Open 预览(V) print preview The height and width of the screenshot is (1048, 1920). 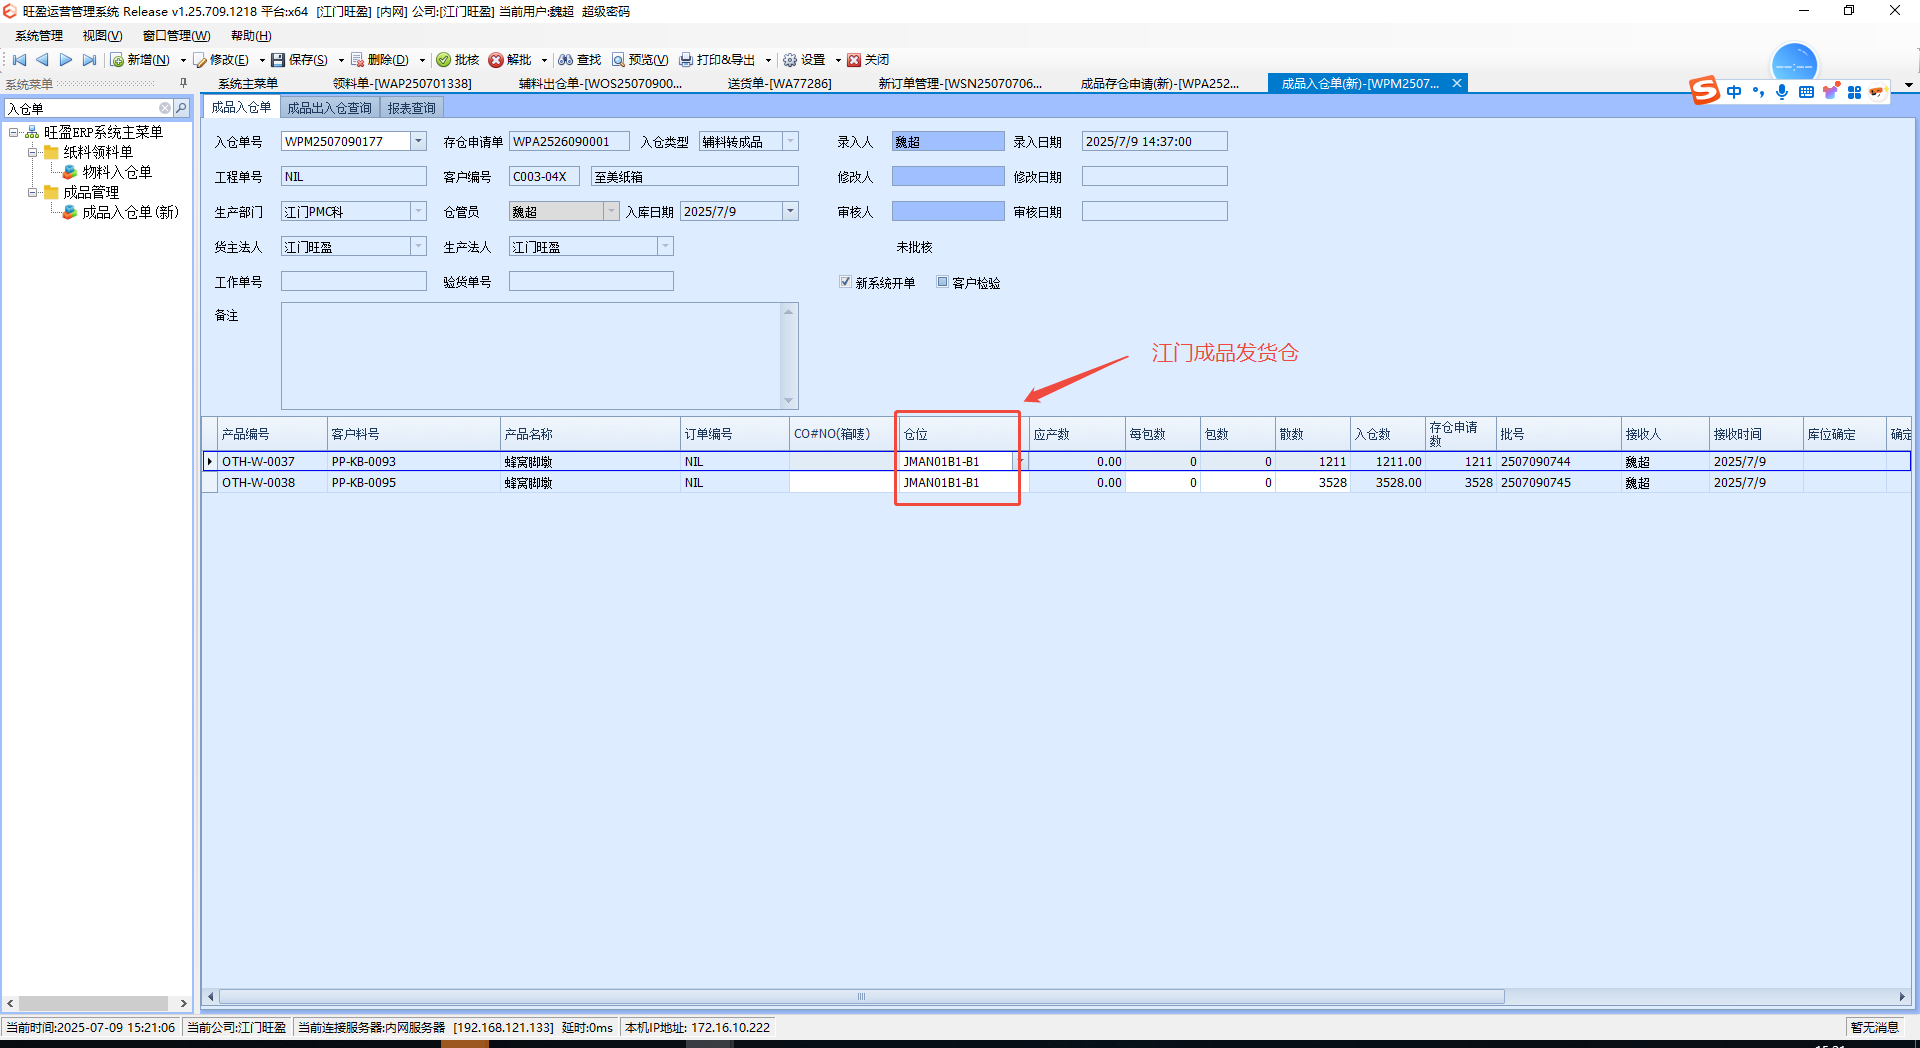(x=640, y=60)
